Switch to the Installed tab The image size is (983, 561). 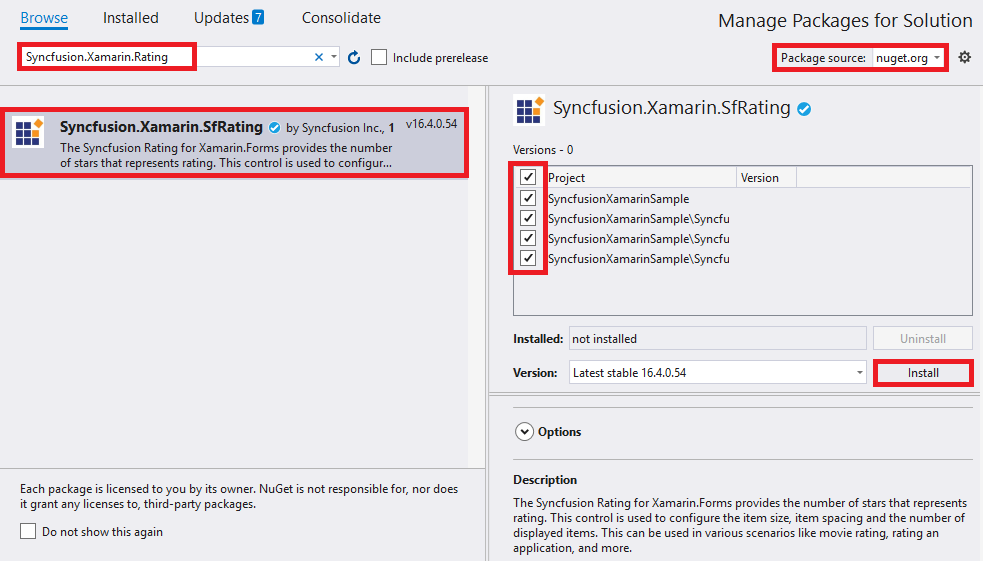(131, 18)
